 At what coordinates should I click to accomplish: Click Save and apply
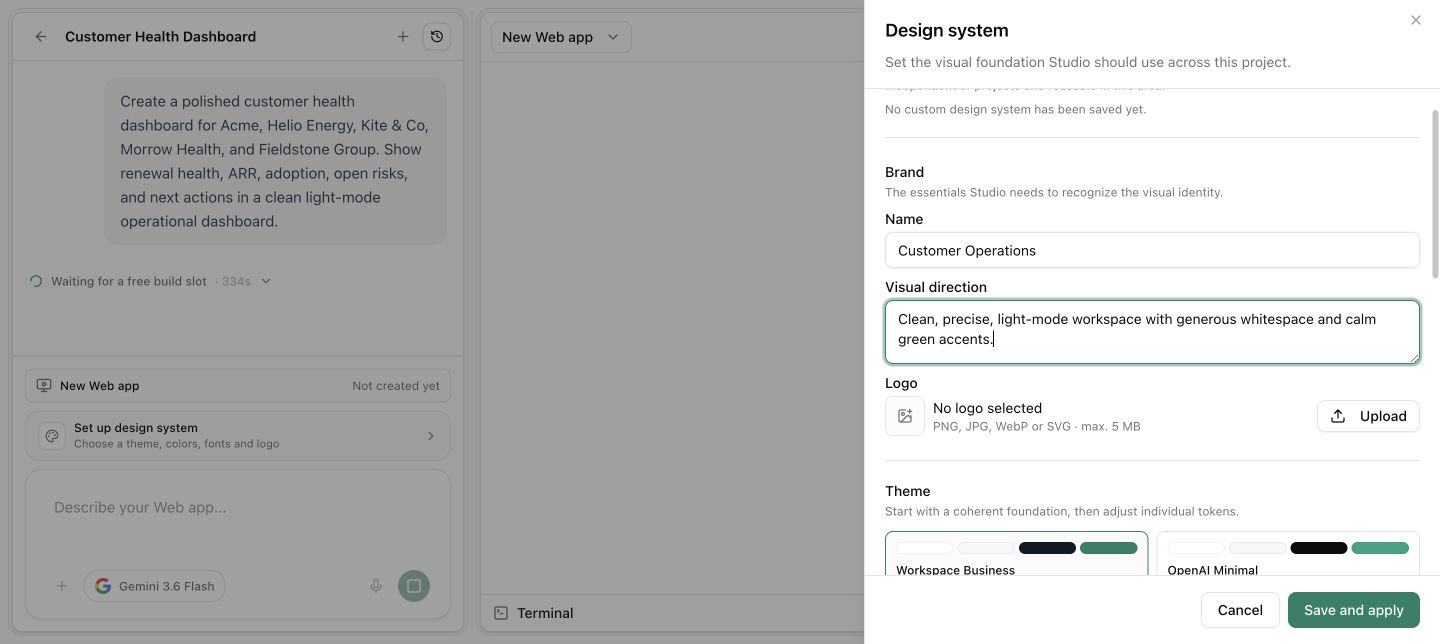1354,610
